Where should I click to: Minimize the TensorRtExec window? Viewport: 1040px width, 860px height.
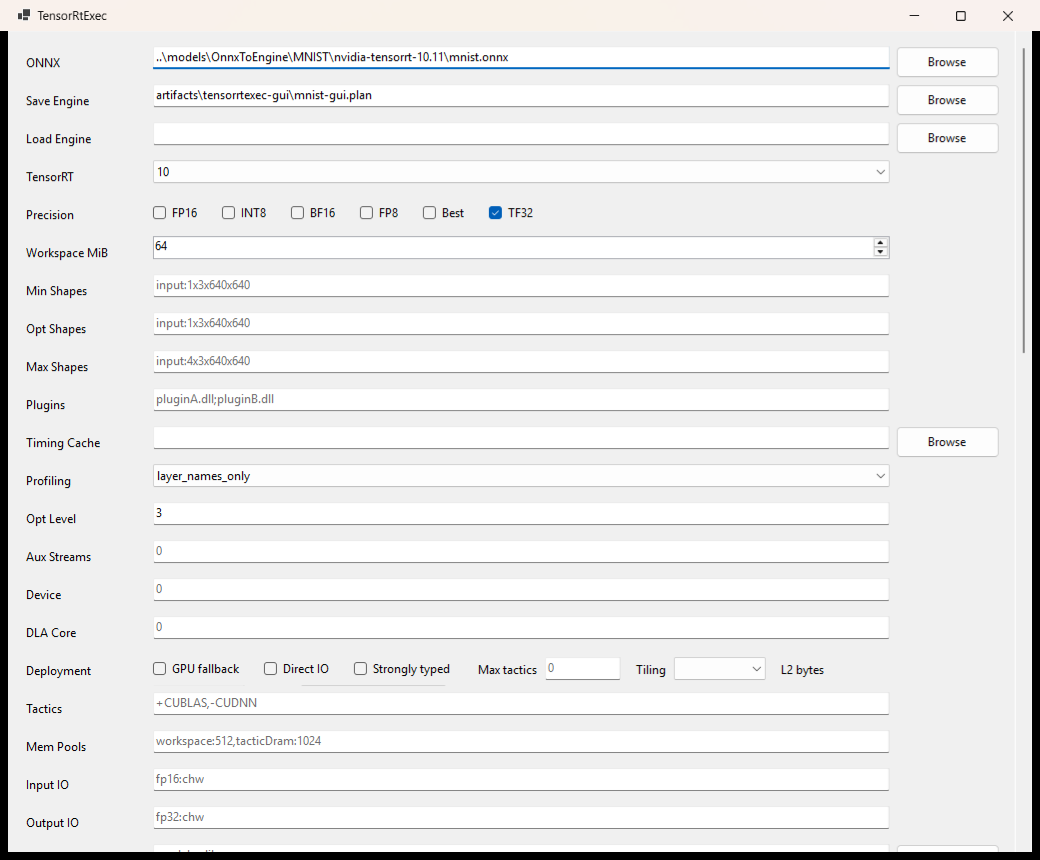[914, 16]
